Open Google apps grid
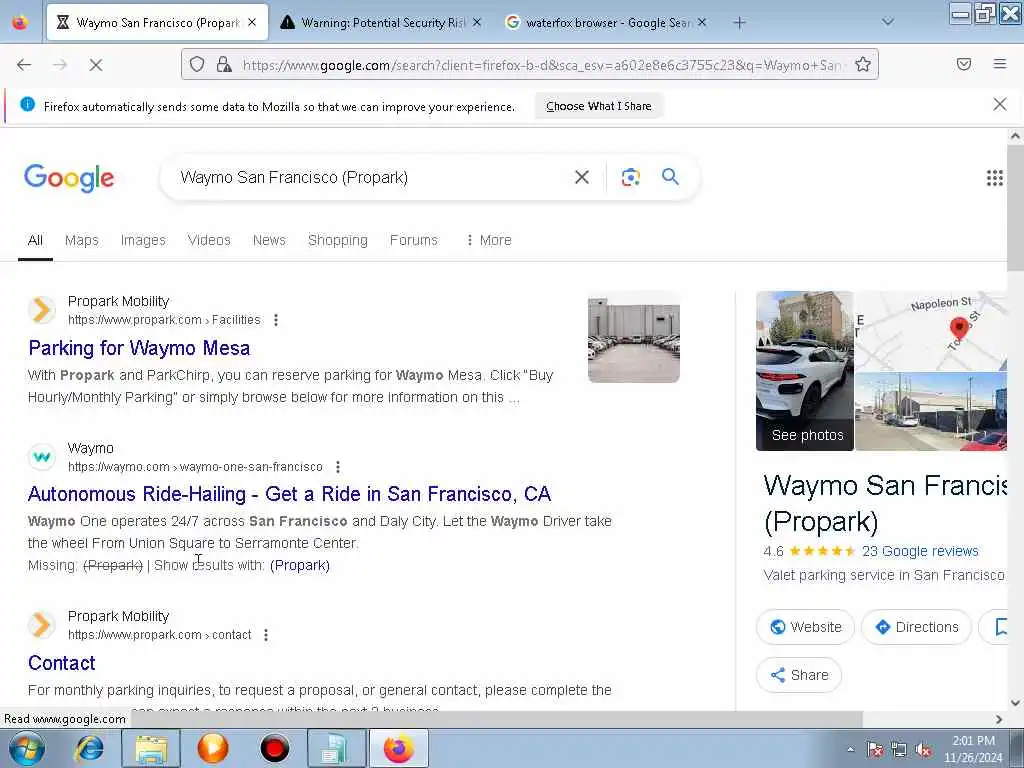 pos(994,178)
